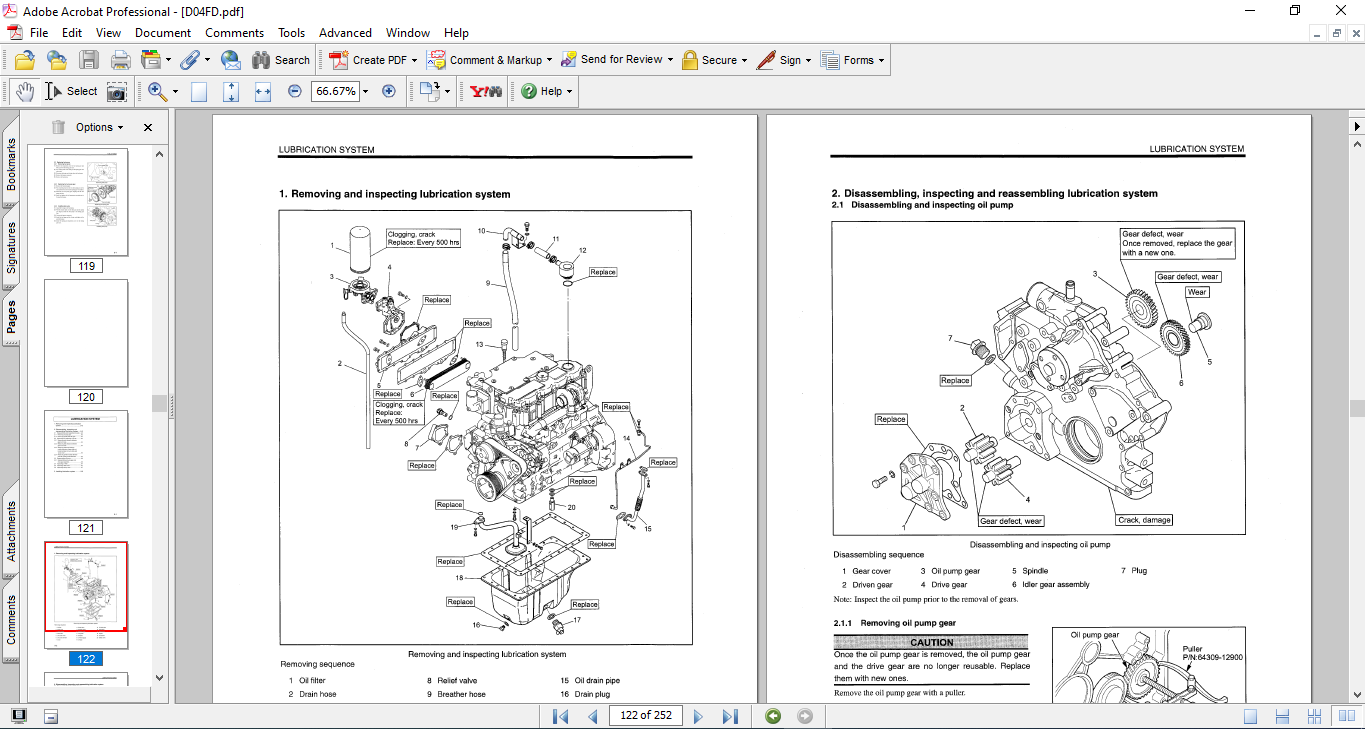Click the Save floppy disk icon
This screenshot has width=1365, height=729.
89,60
